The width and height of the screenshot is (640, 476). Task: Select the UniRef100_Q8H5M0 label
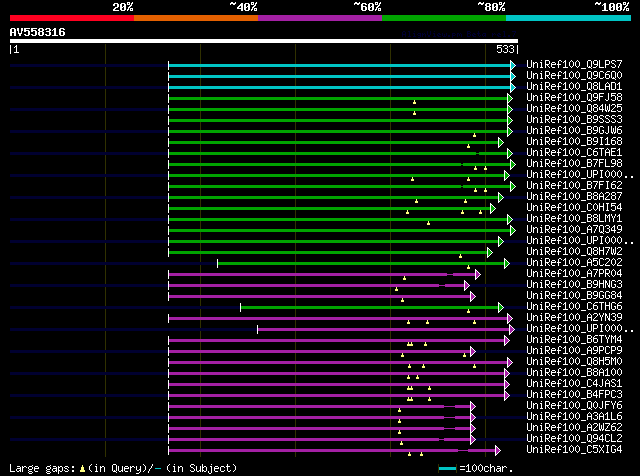(x=574, y=362)
